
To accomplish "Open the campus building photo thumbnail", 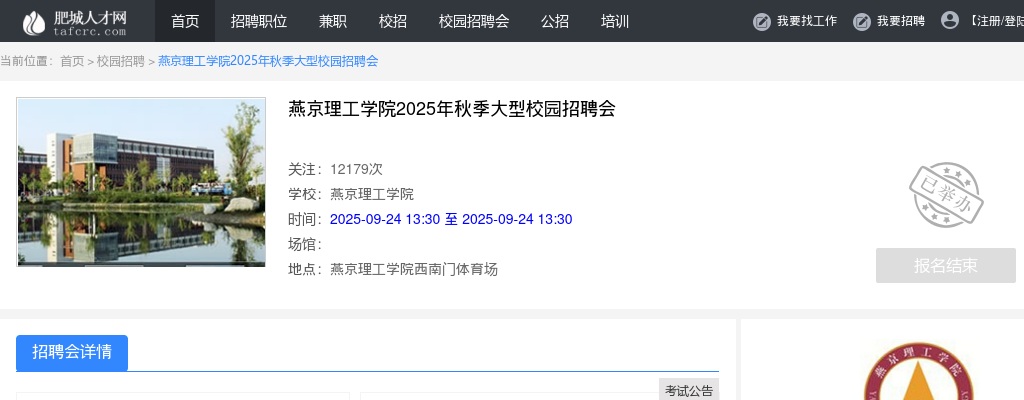I will point(141,182).
